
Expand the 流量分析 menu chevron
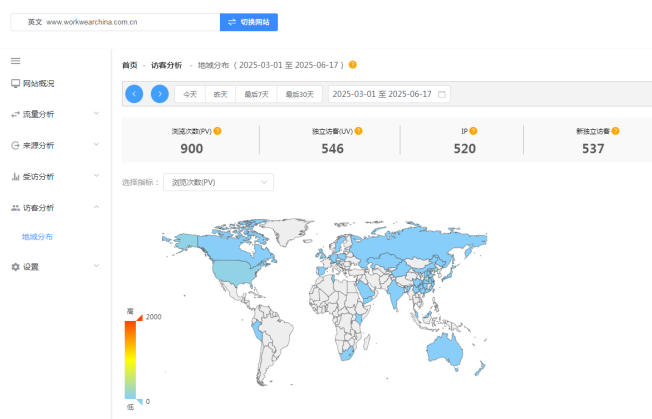tap(96, 113)
